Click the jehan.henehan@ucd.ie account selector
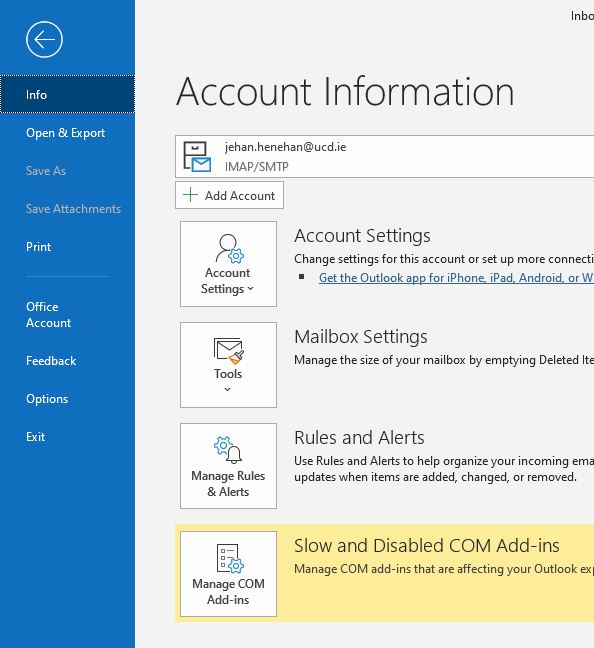Viewport: 594px width, 648px height. pos(384,157)
